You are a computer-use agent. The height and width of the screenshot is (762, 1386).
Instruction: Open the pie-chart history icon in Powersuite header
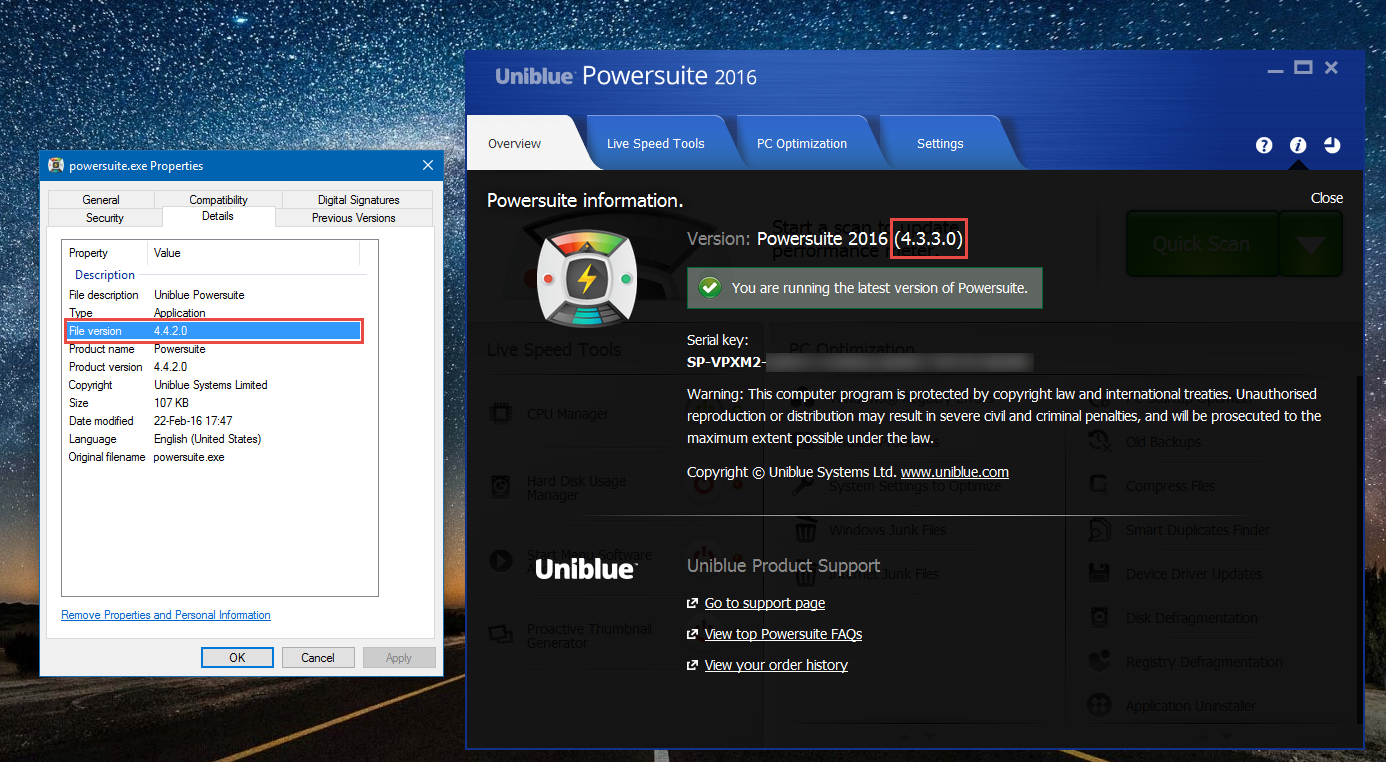tap(1332, 145)
